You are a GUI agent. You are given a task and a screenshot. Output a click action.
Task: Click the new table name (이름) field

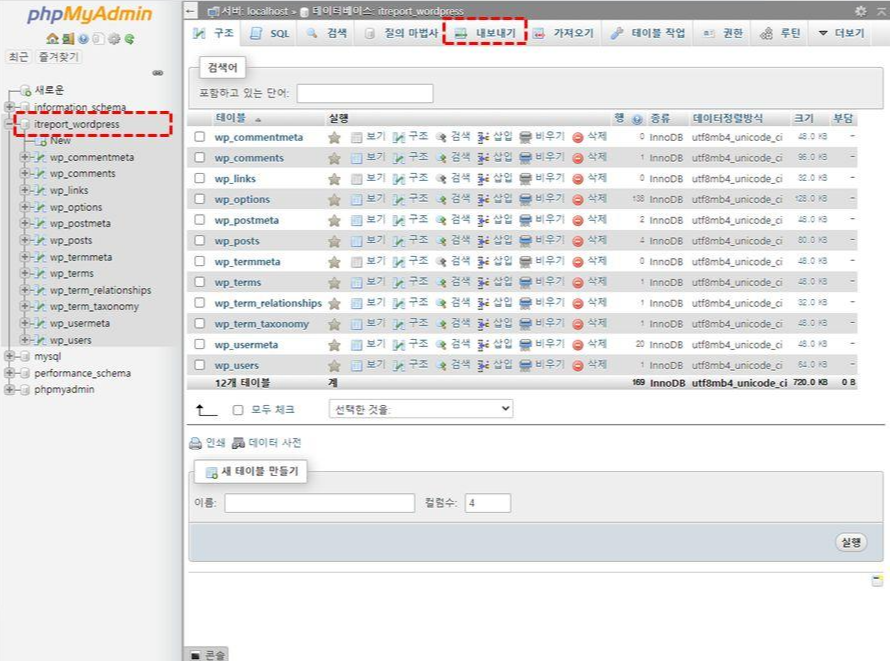320,503
